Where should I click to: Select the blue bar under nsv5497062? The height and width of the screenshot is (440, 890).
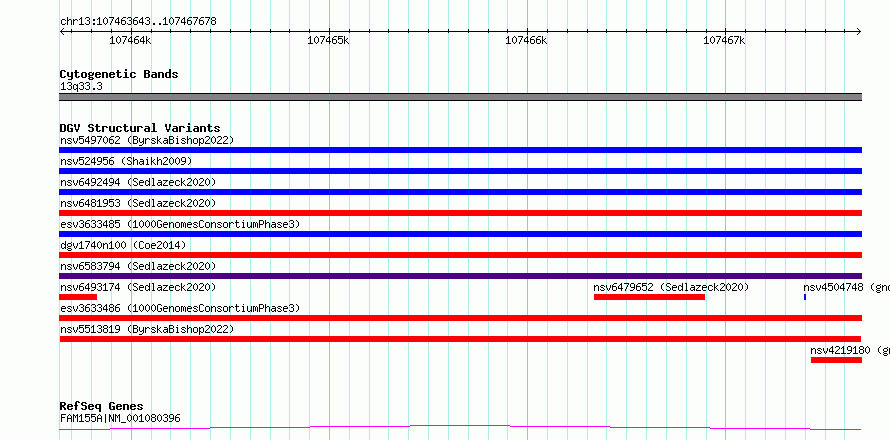coord(460,150)
